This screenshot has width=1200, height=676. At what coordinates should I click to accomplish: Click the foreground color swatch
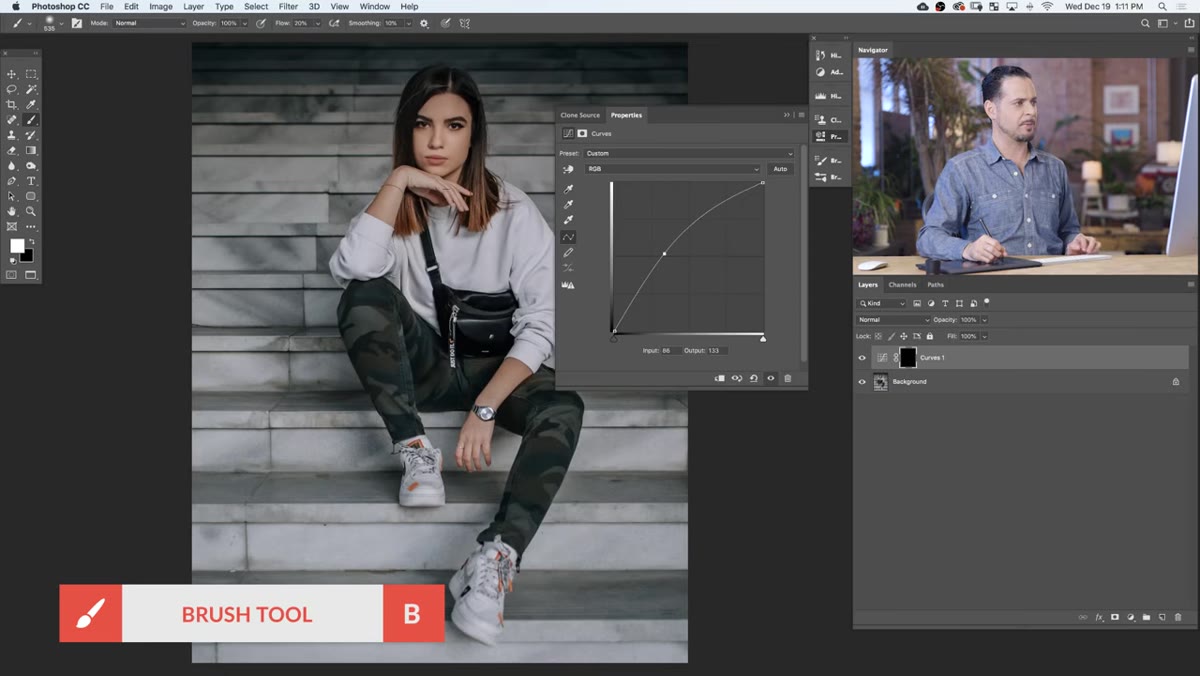17,246
